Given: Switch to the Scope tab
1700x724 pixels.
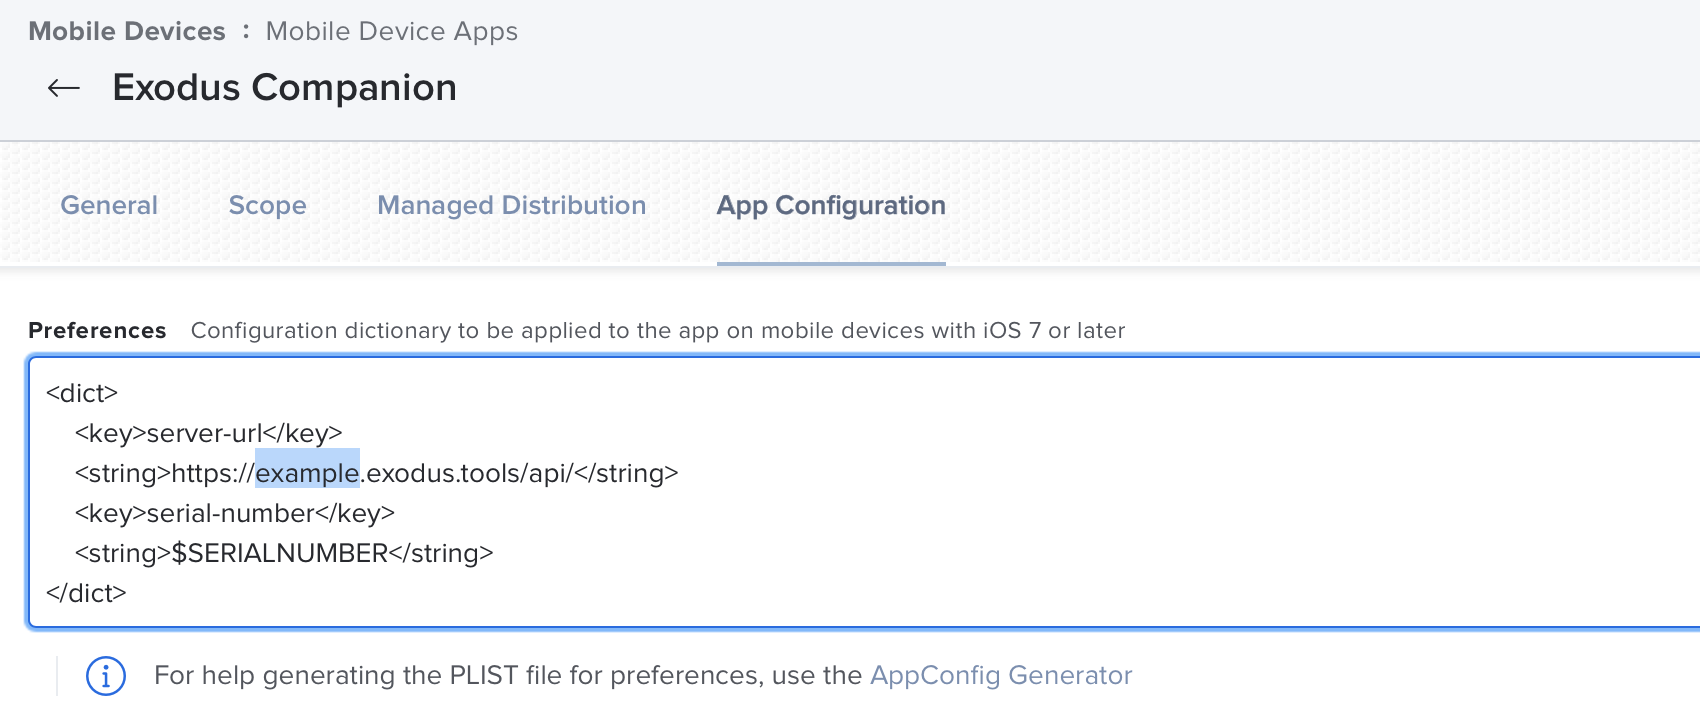Looking at the screenshot, I should 267,205.
